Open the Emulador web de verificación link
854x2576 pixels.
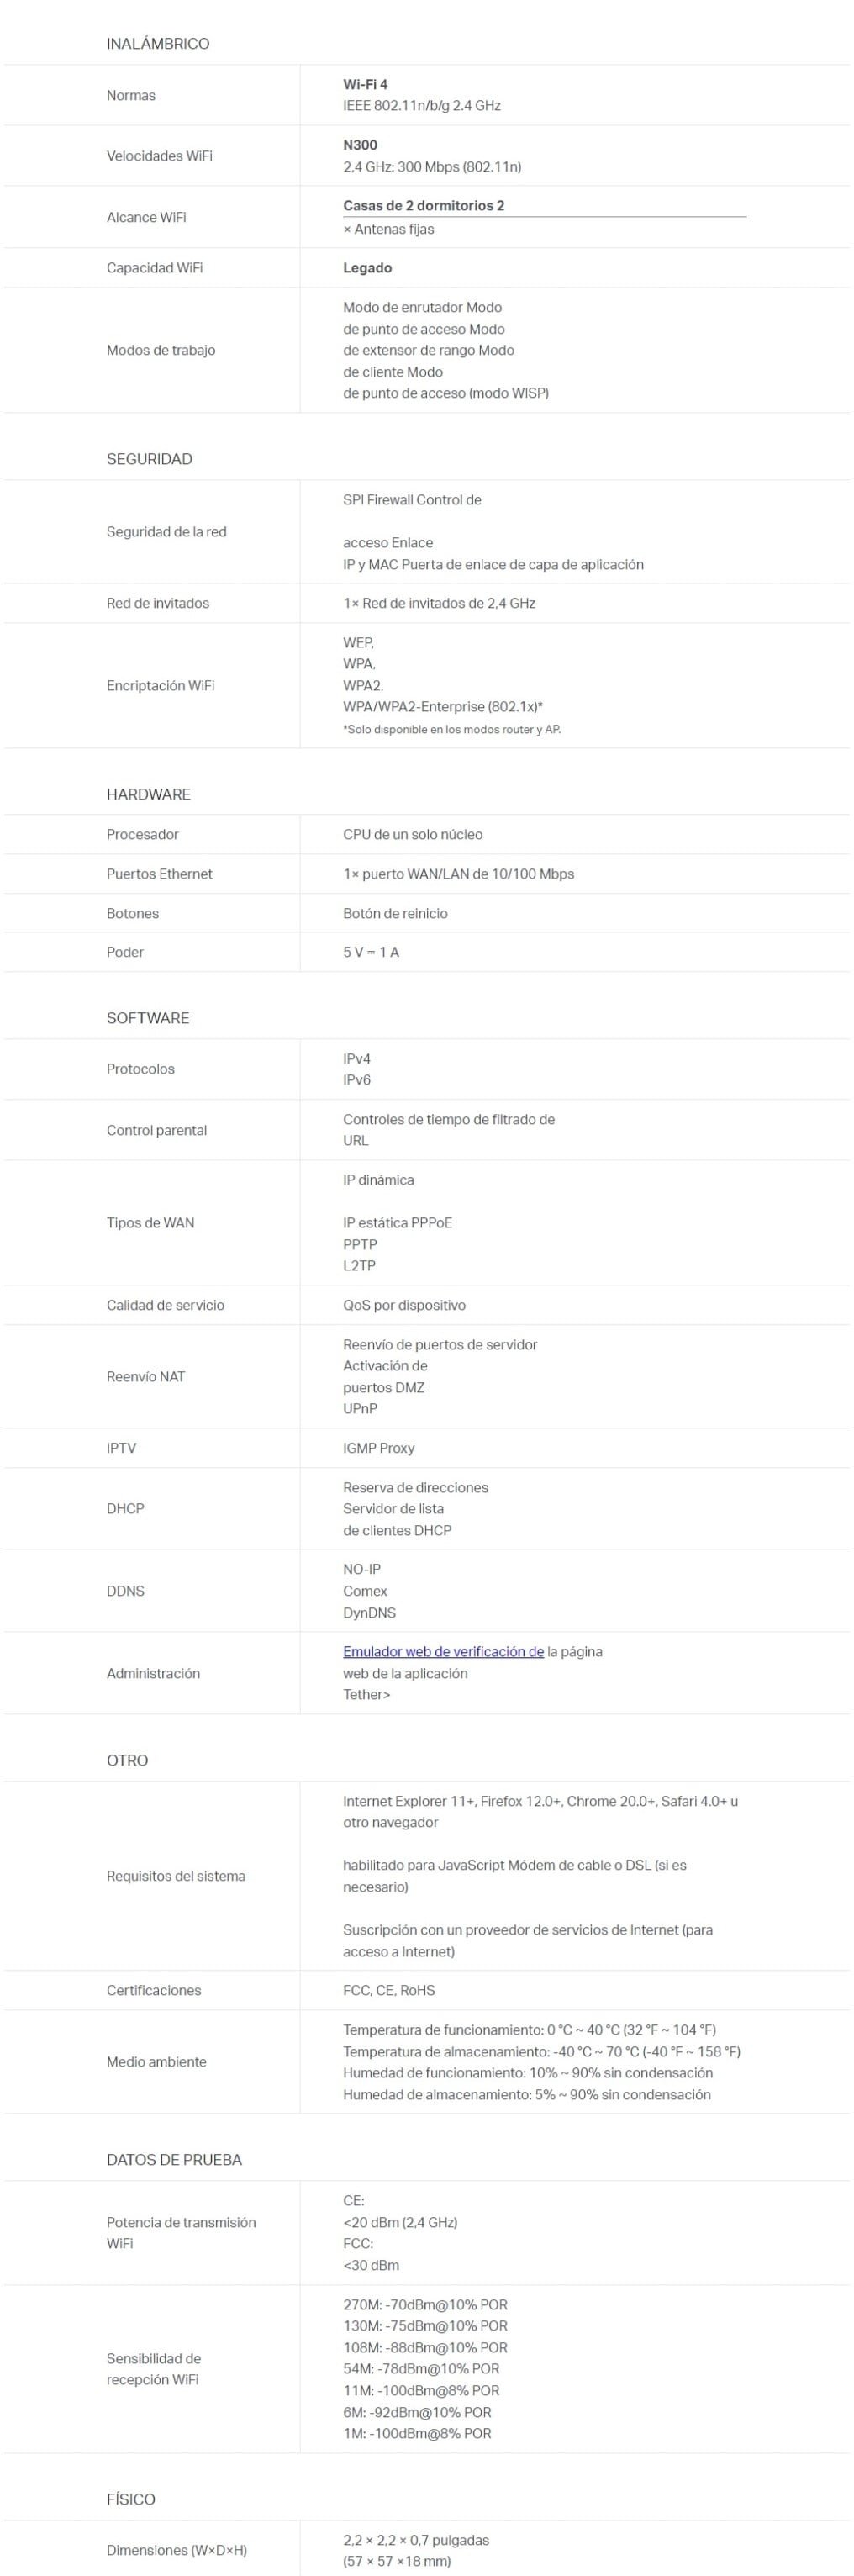click(x=443, y=1651)
